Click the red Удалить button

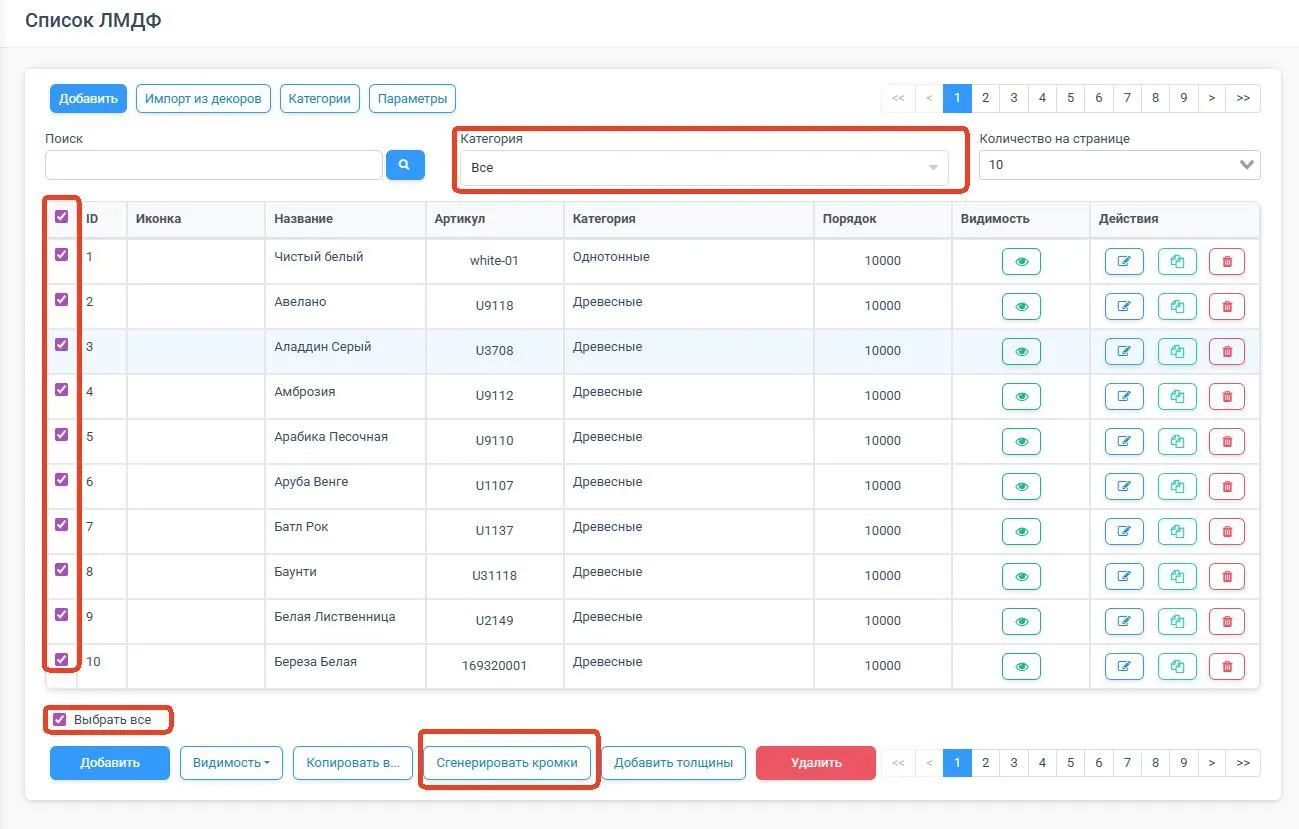pos(816,762)
